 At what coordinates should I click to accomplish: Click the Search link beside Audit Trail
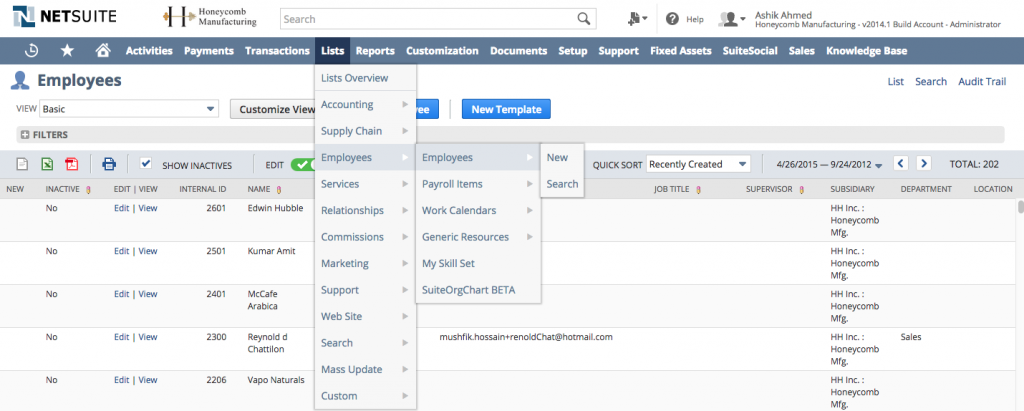coord(931,81)
